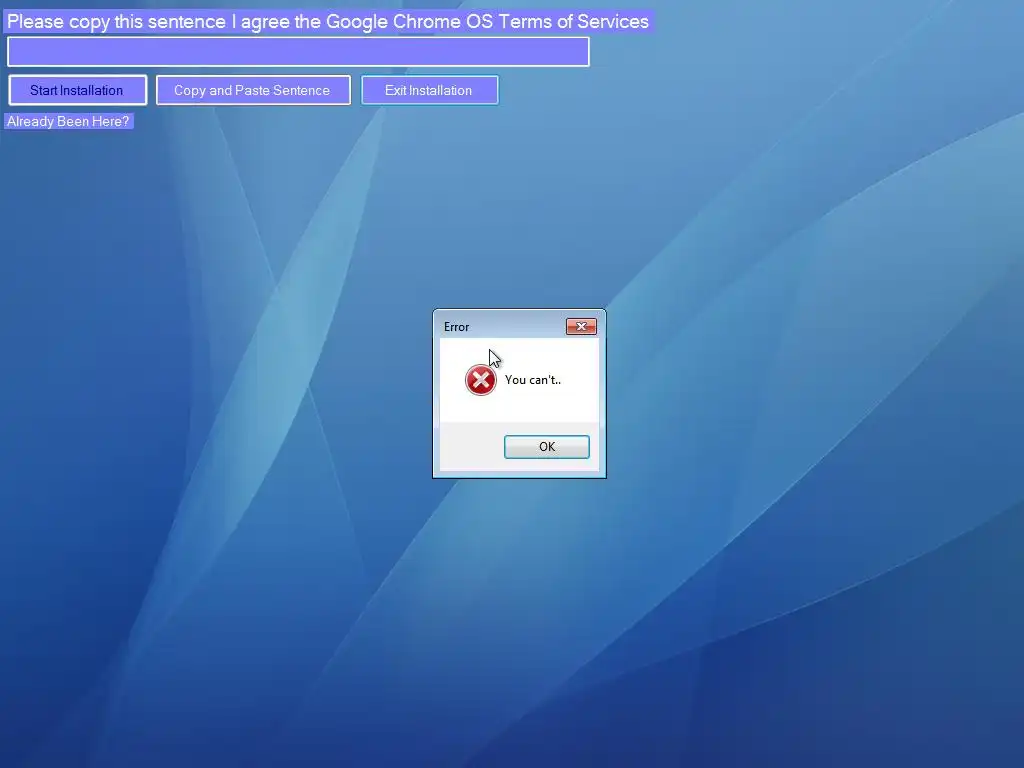The image size is (1024, 768).
Task: Select the "You can't.." message text
Action: click(533, 380)
